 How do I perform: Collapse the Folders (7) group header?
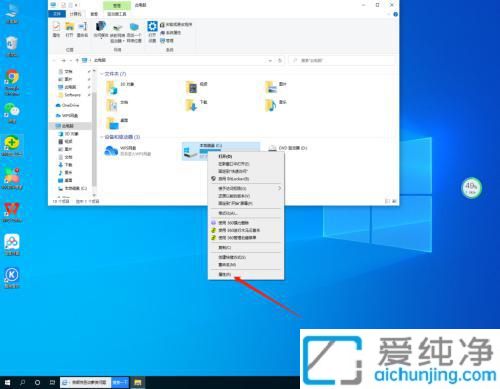[x=114, y=74]
